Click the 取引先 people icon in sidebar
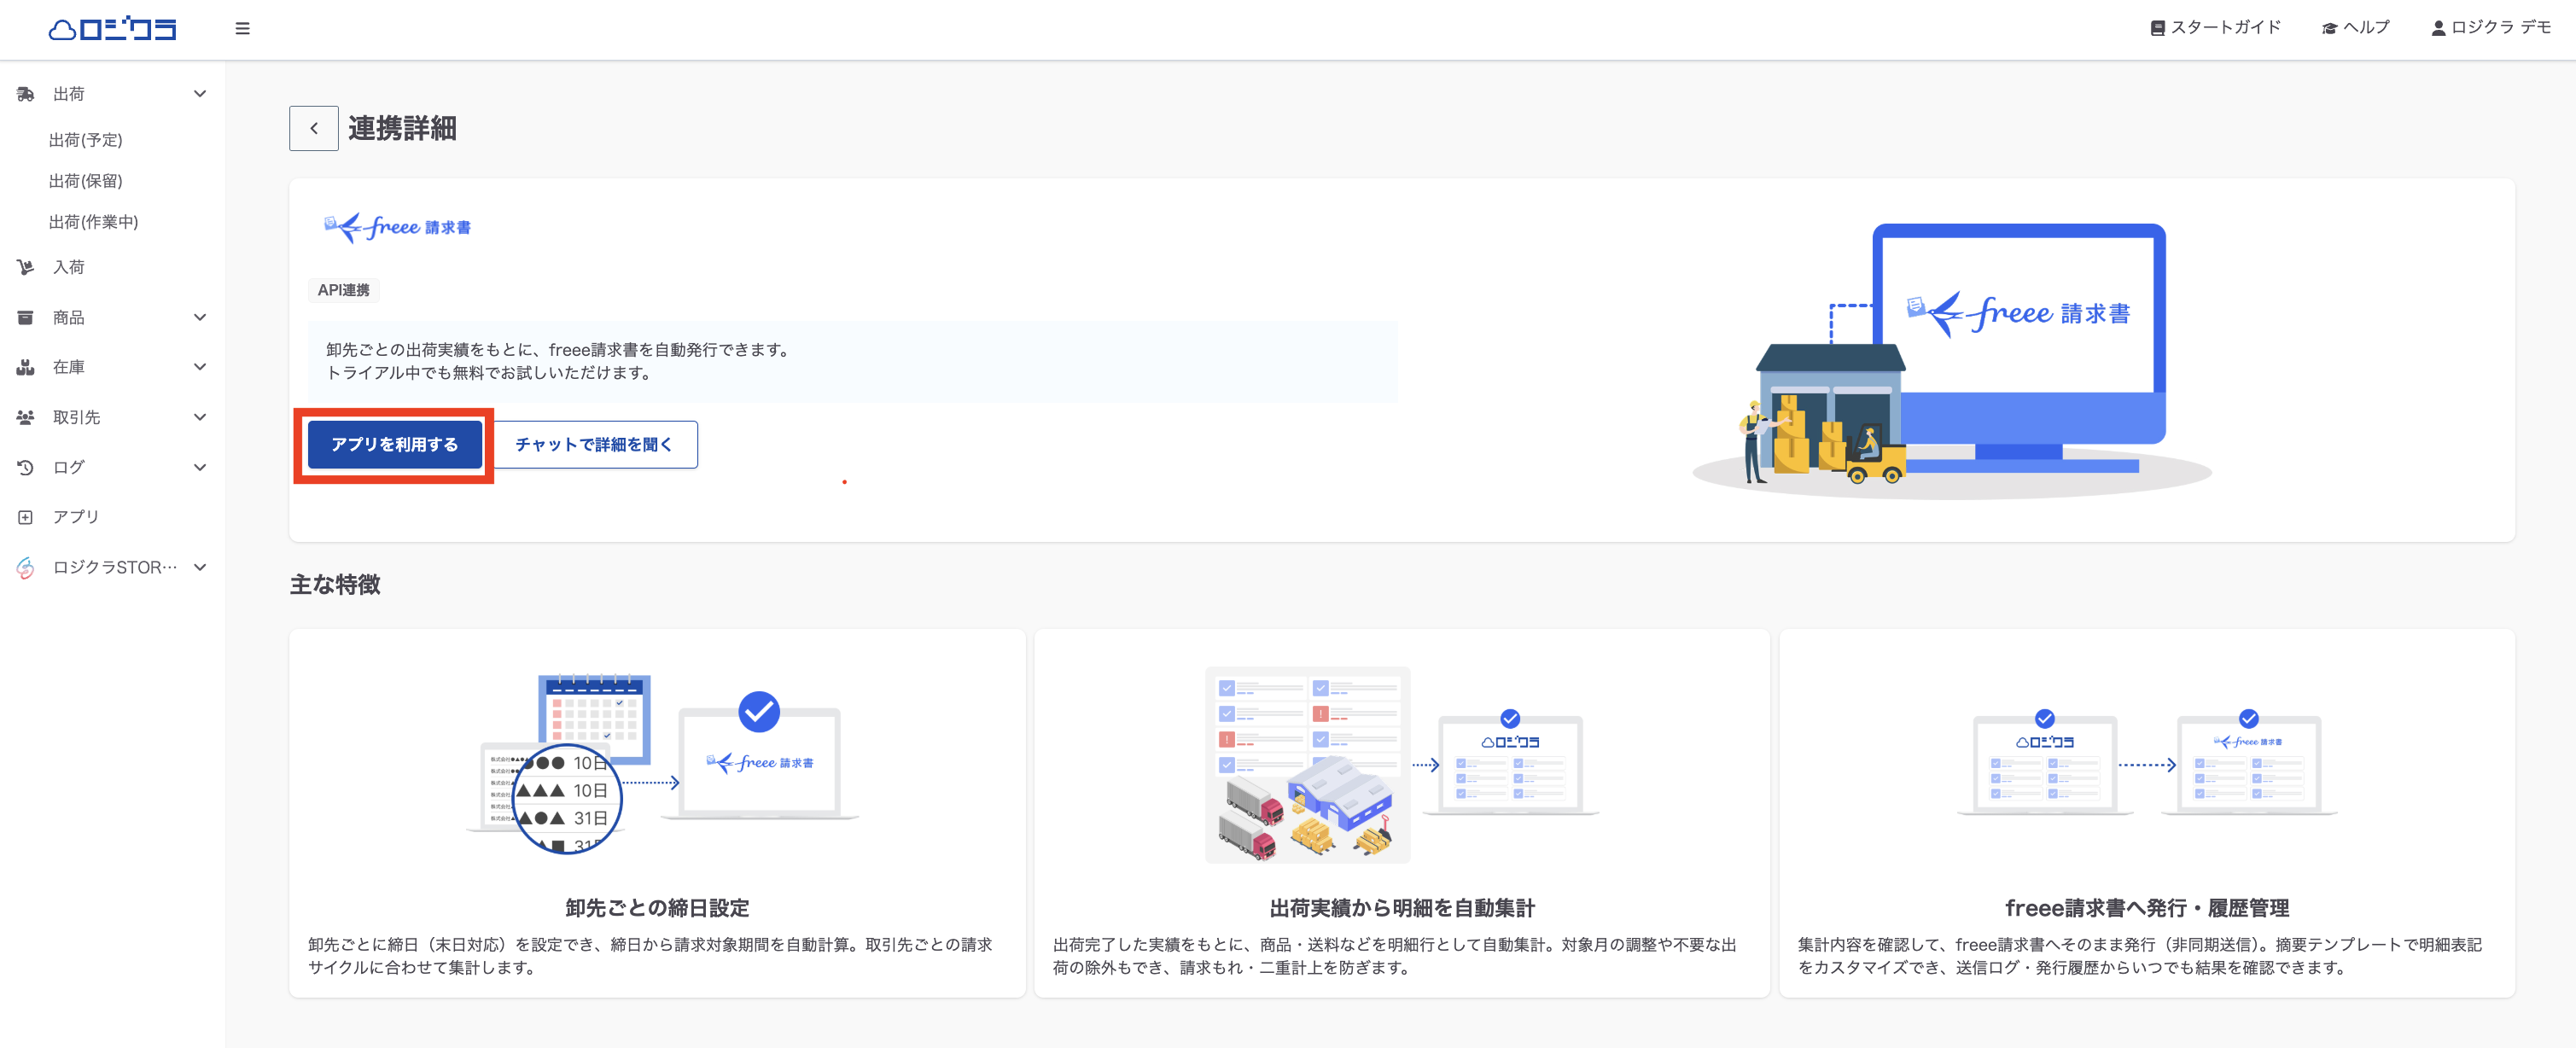The width and height of the screenshot is (2576, 1048). click(26, 417)
